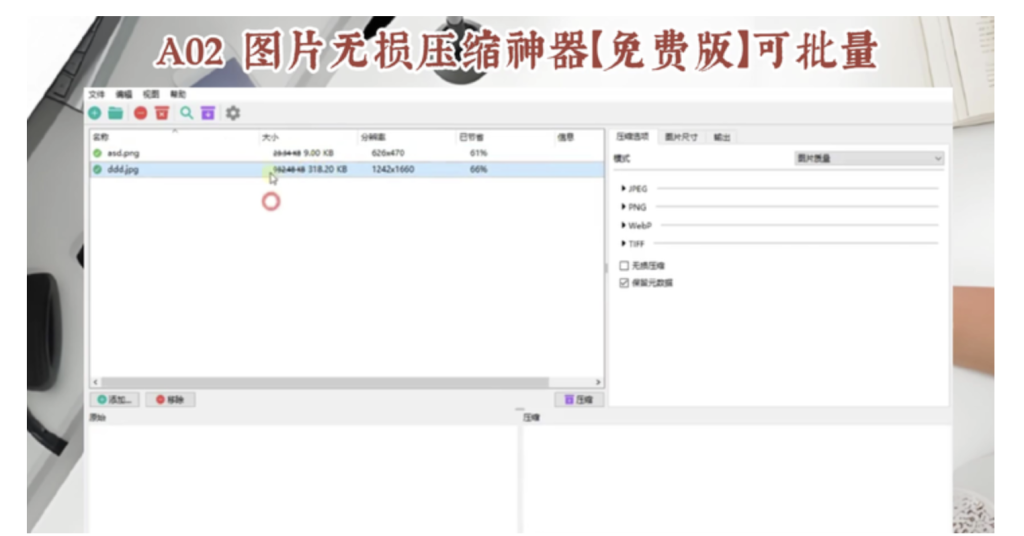Switch to the 压缩选项 tab
Viewport: 1024px width, 536px height.
point(632,136)
